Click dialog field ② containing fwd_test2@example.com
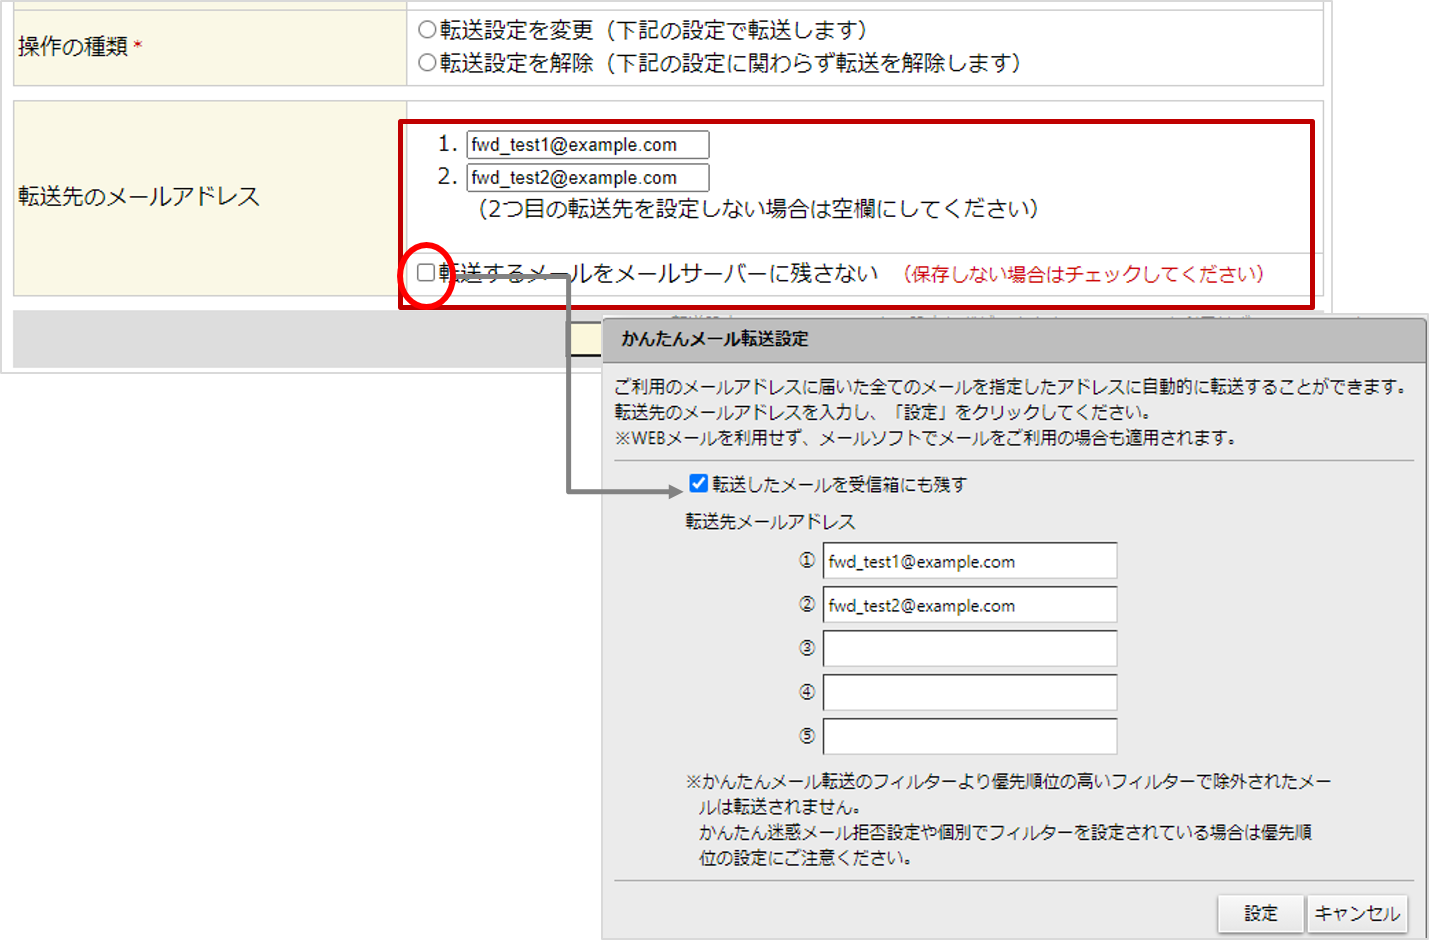1429x940 pixels. click(x=969, y=605)
